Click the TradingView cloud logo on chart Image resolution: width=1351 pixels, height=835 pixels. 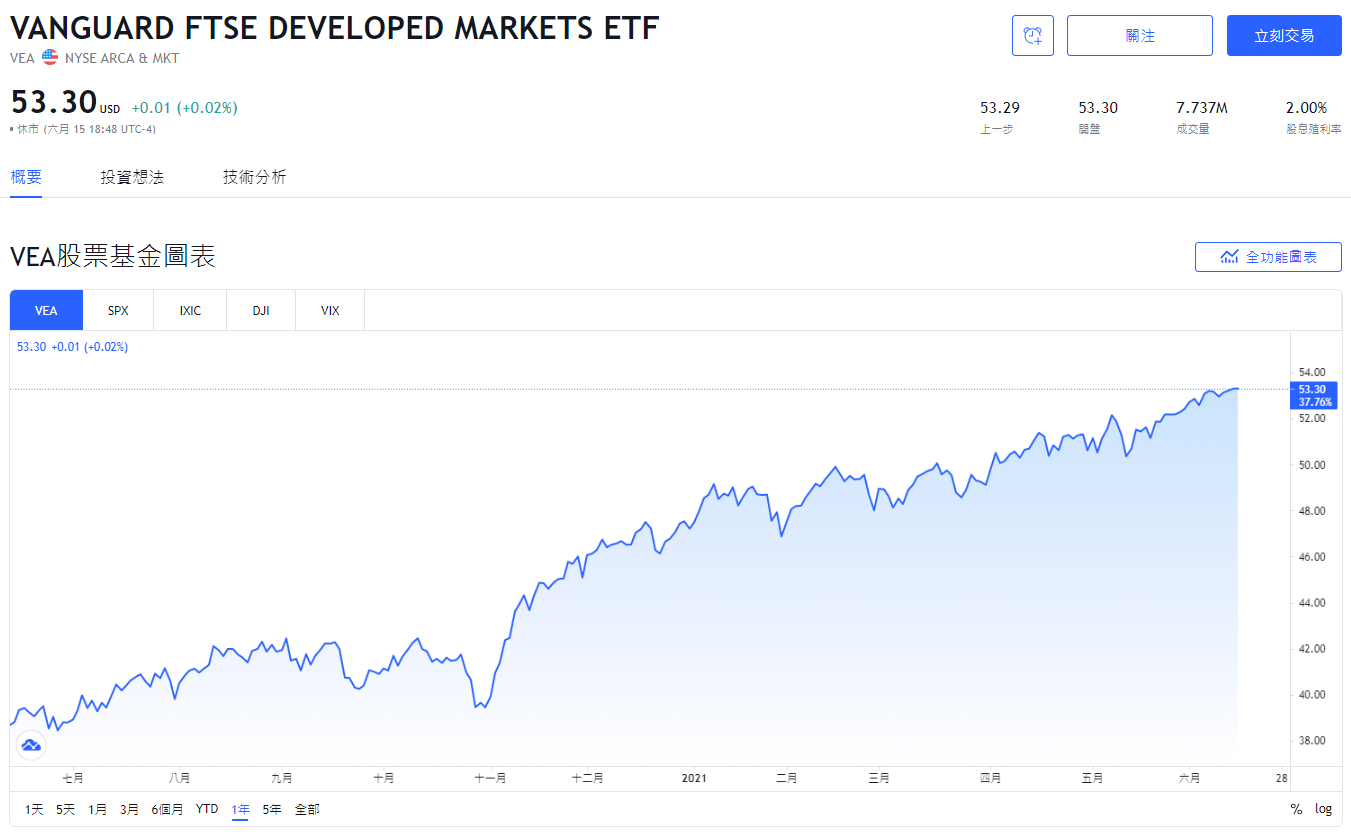[x=30, y=745]
